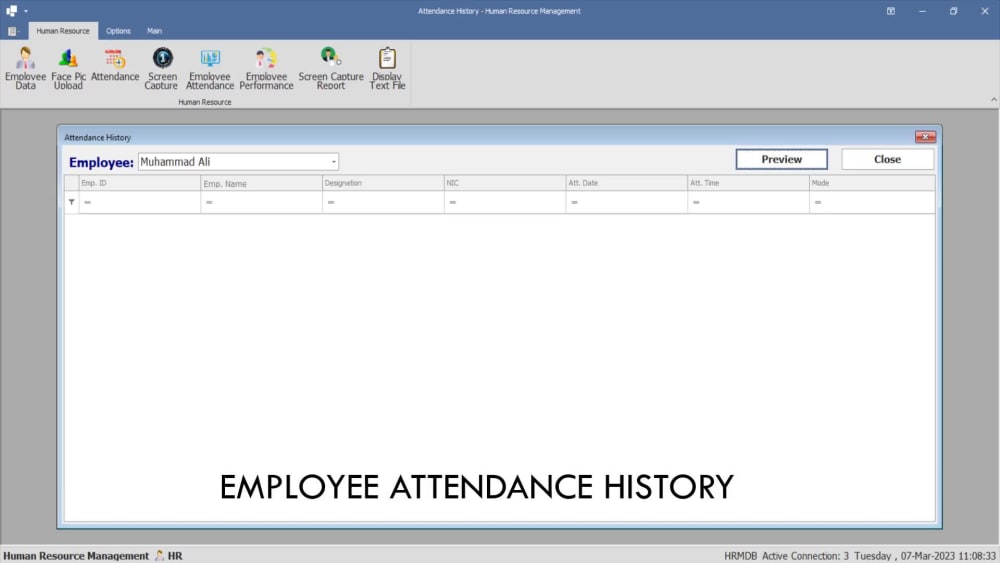The image size is (1000, 563).
Task: Click the Human Resource Management status bar text
Action: click(x=76, y=556)
